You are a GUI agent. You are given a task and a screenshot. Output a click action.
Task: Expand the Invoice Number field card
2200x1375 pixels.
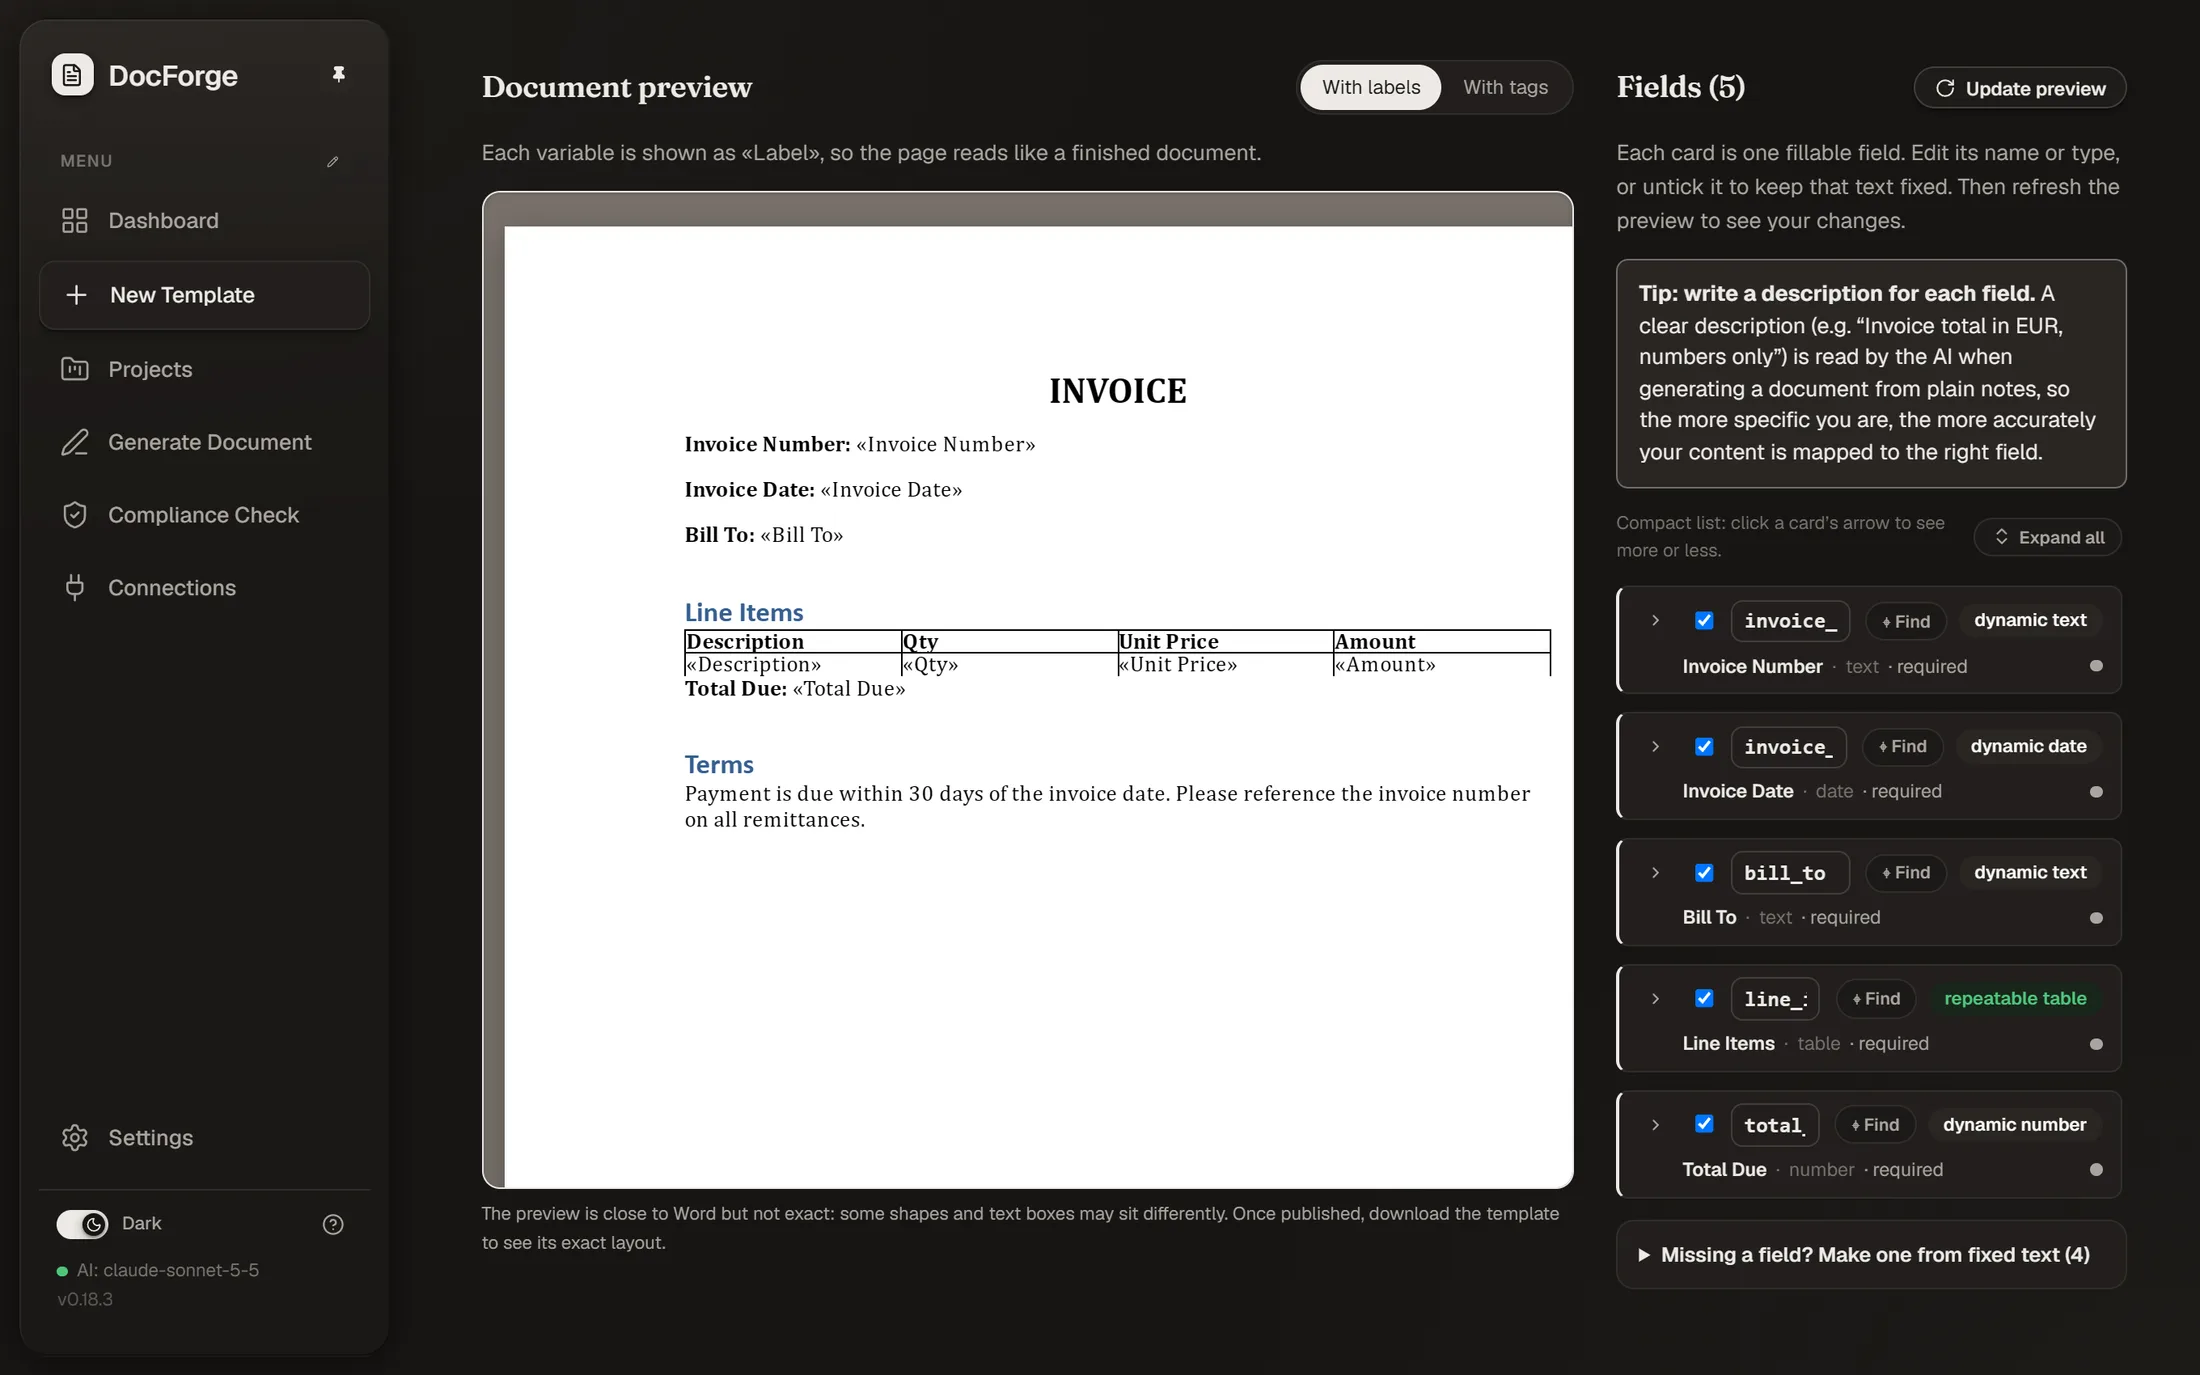1655,621
